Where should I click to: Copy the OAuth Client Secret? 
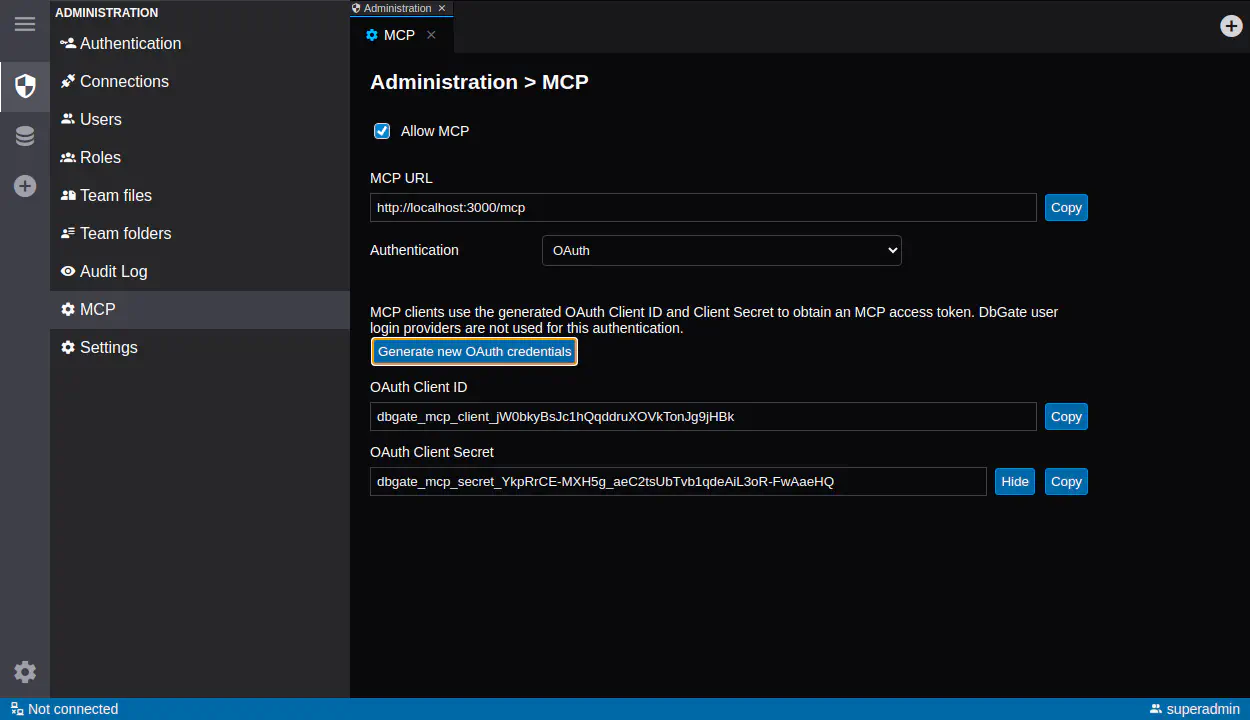coord(1066,481)
